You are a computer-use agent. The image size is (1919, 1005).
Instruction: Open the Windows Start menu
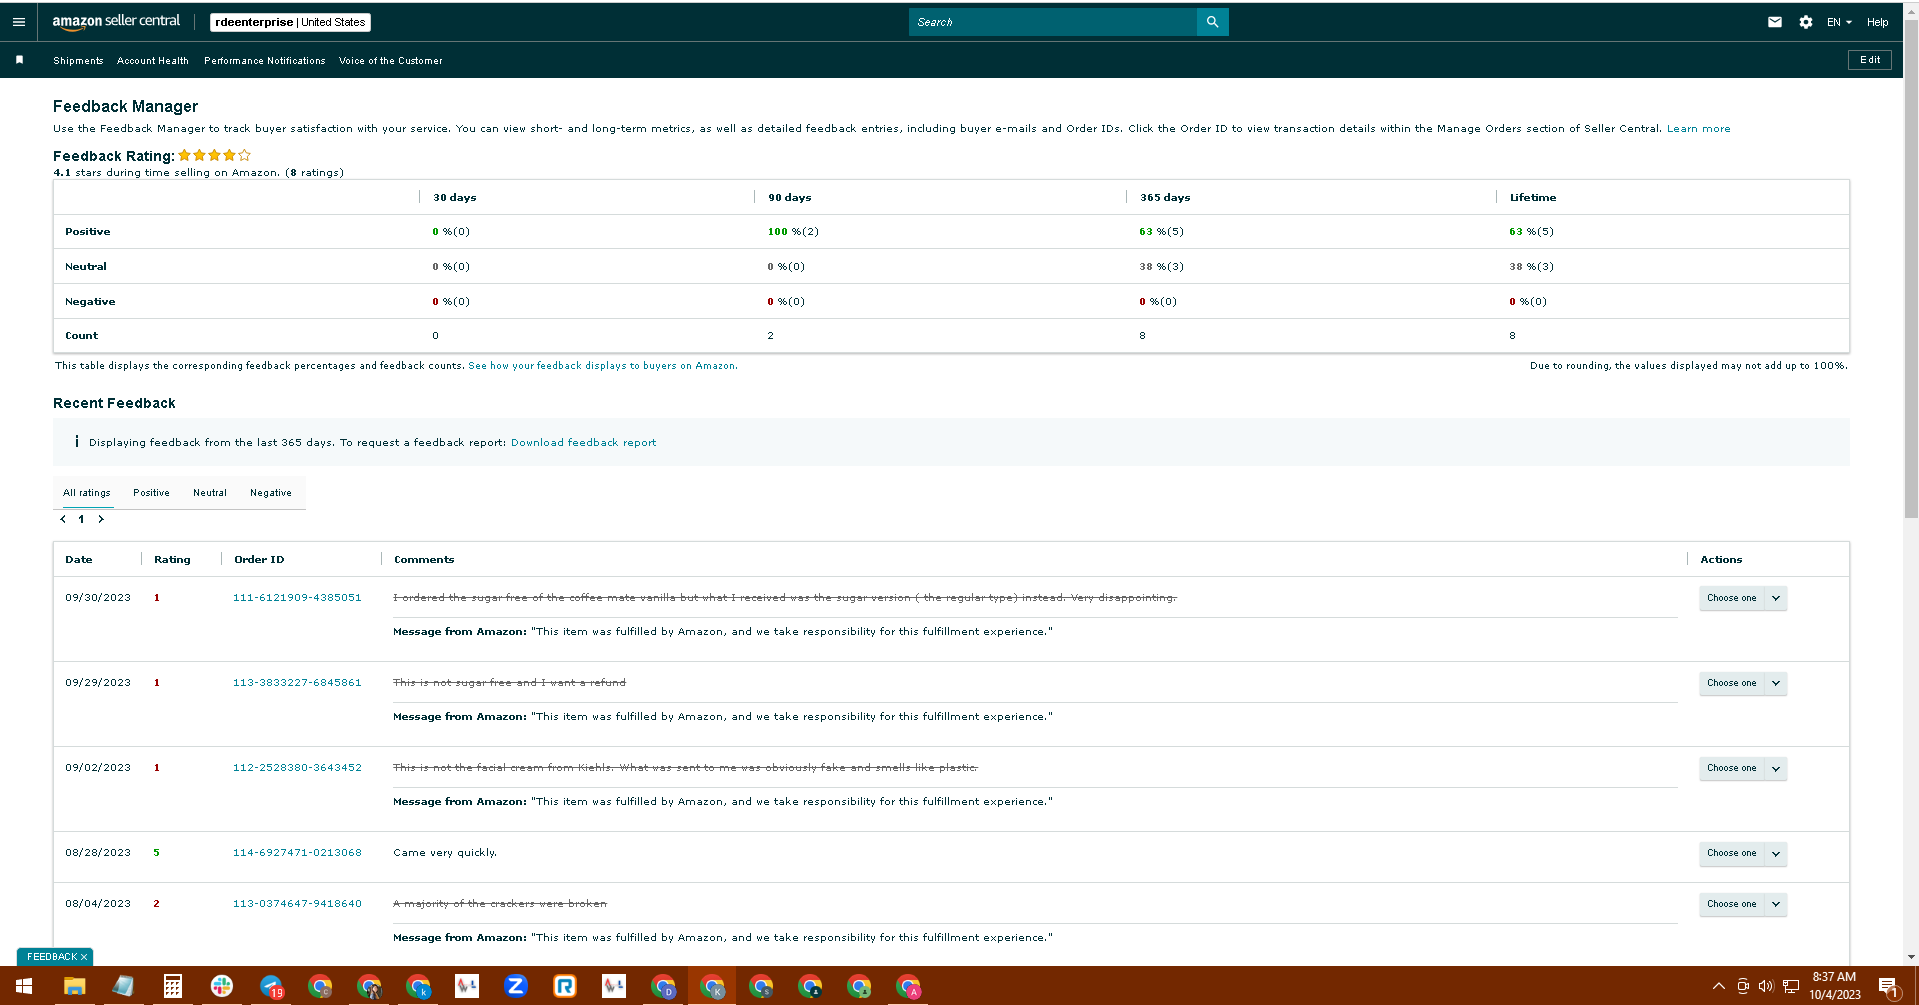point(24,986)
